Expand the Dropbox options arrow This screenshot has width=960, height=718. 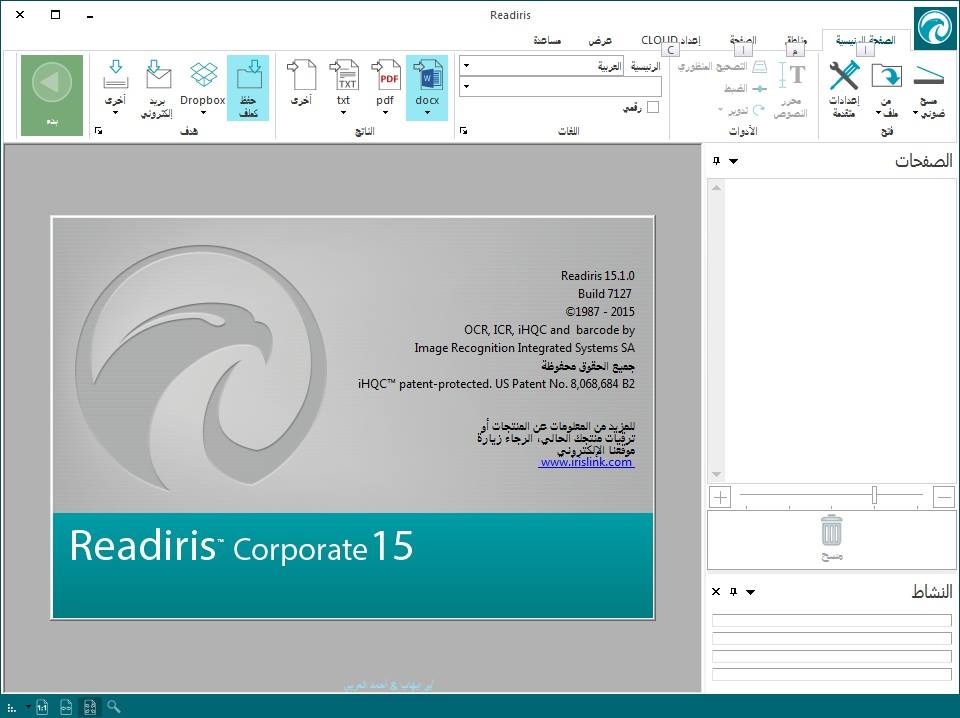[203, 113]
